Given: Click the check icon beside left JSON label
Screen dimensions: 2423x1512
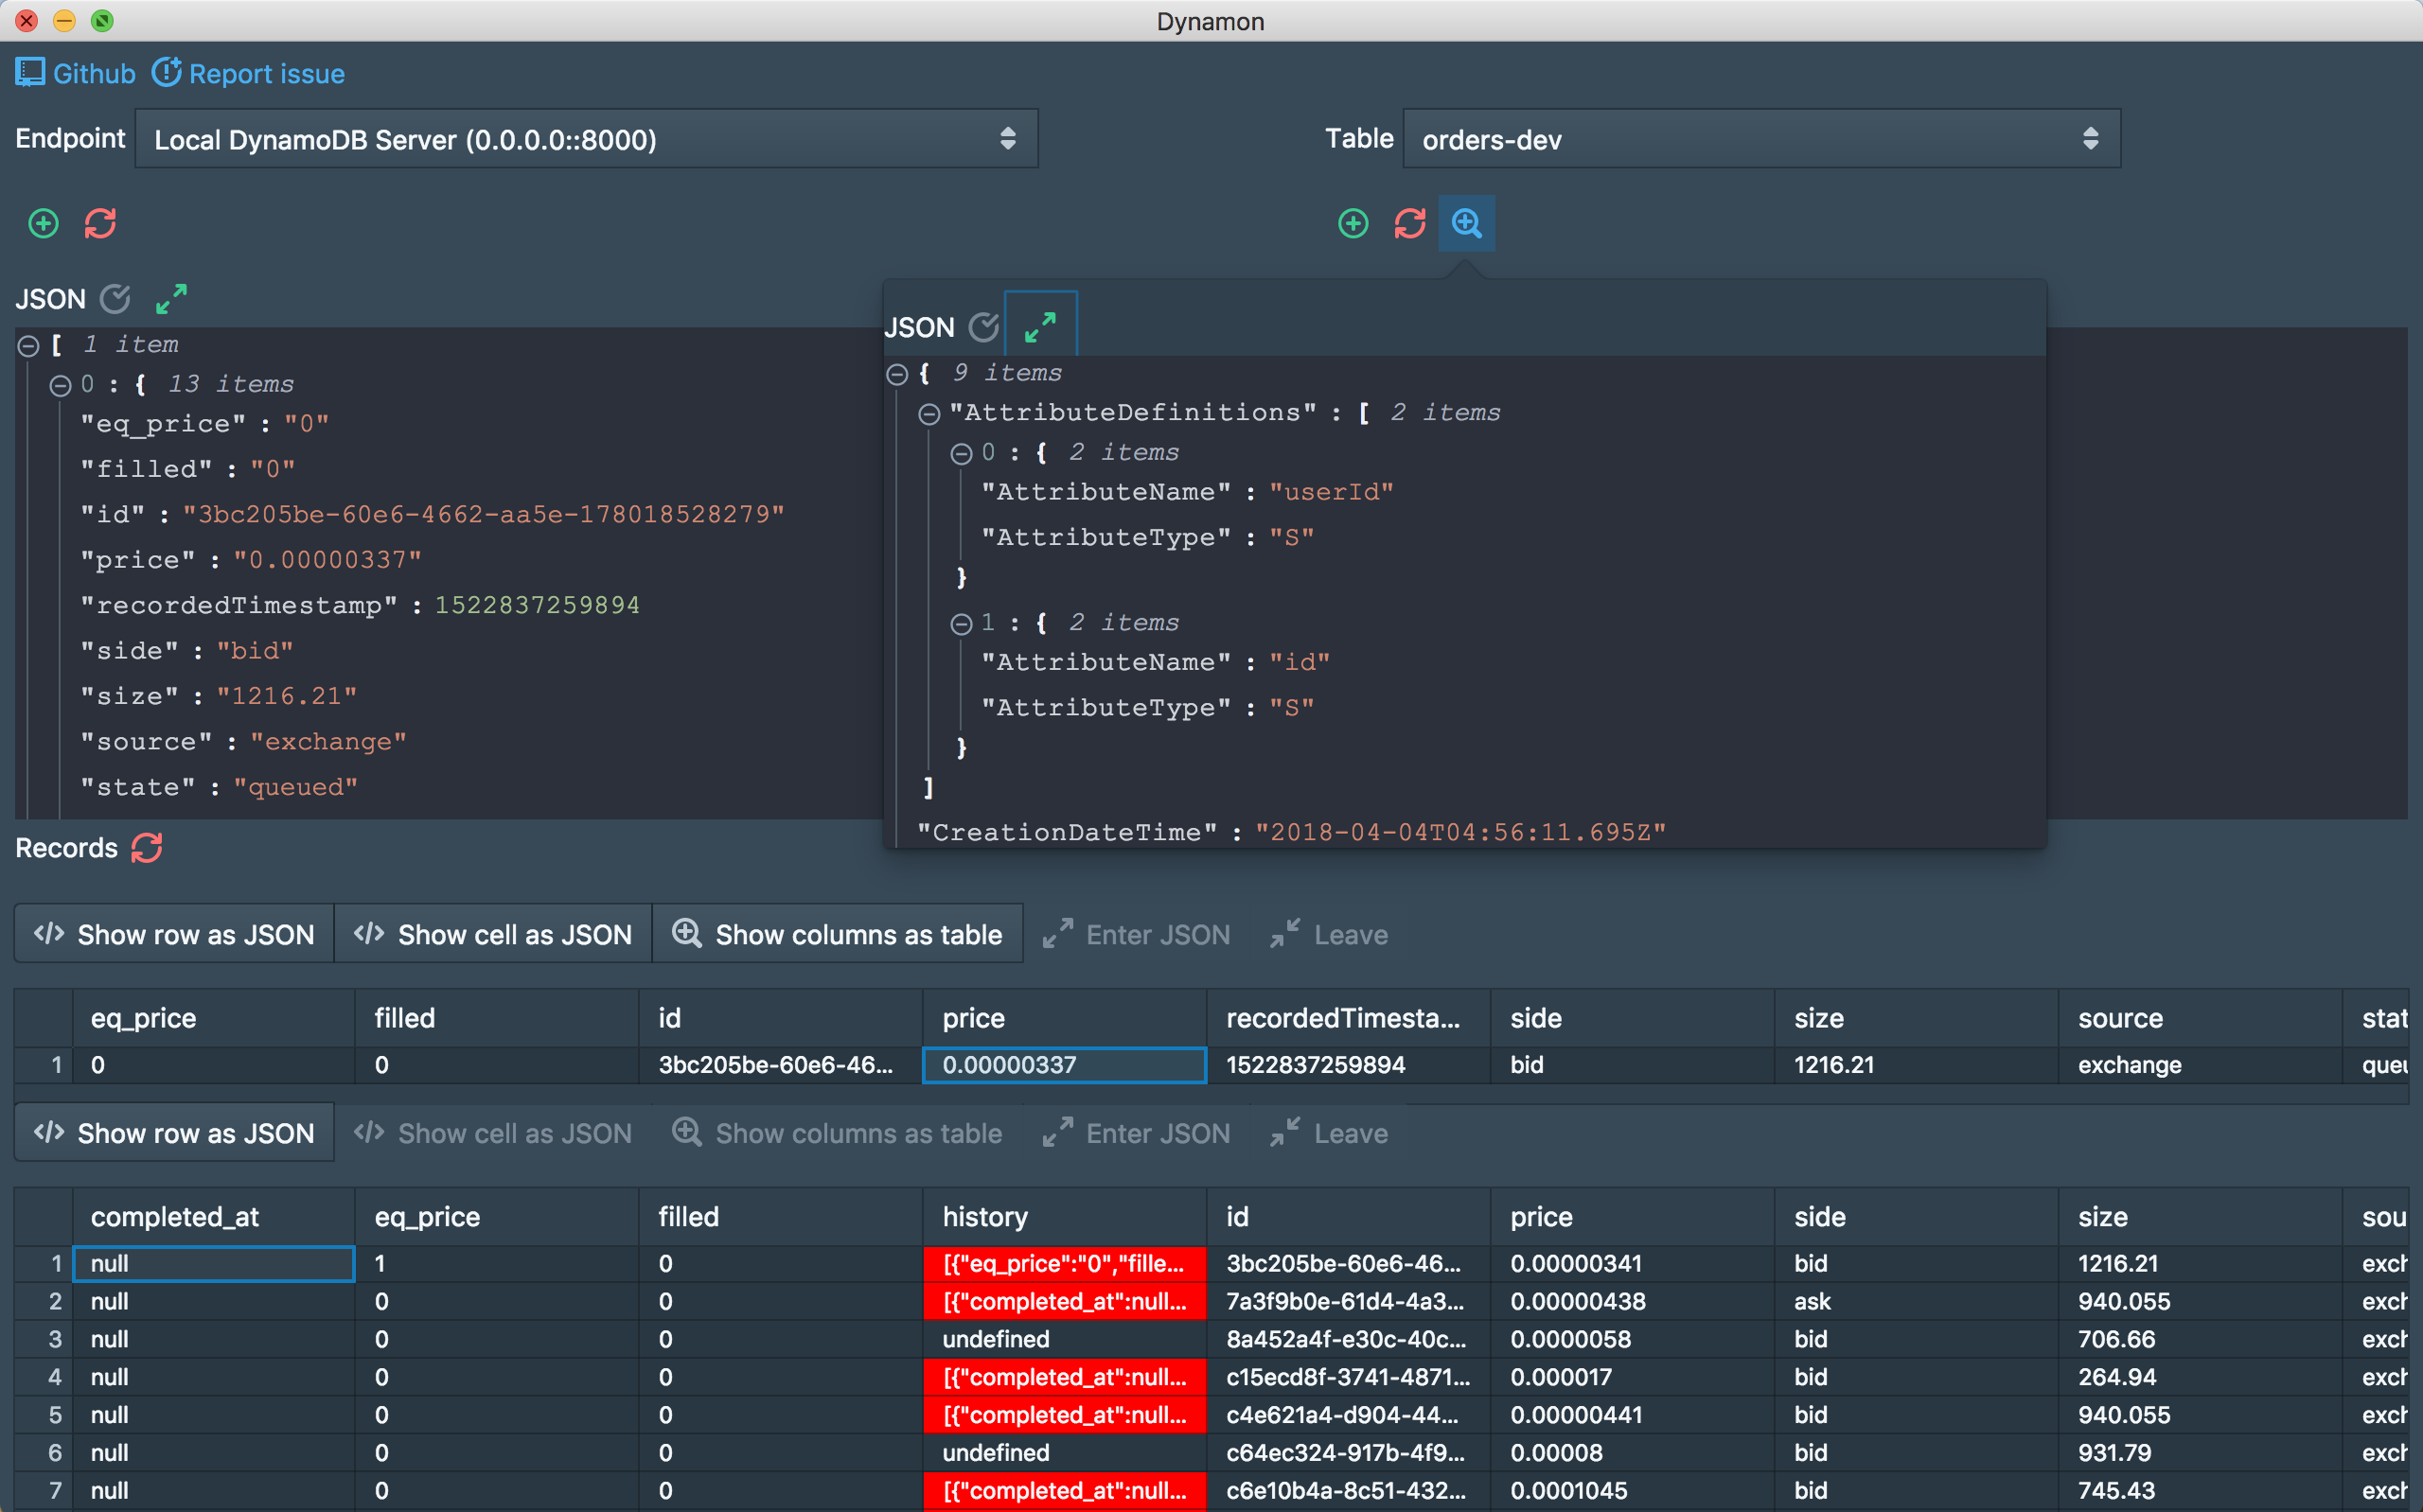Looking at the screenshot, I should click(x=116, y=298).
